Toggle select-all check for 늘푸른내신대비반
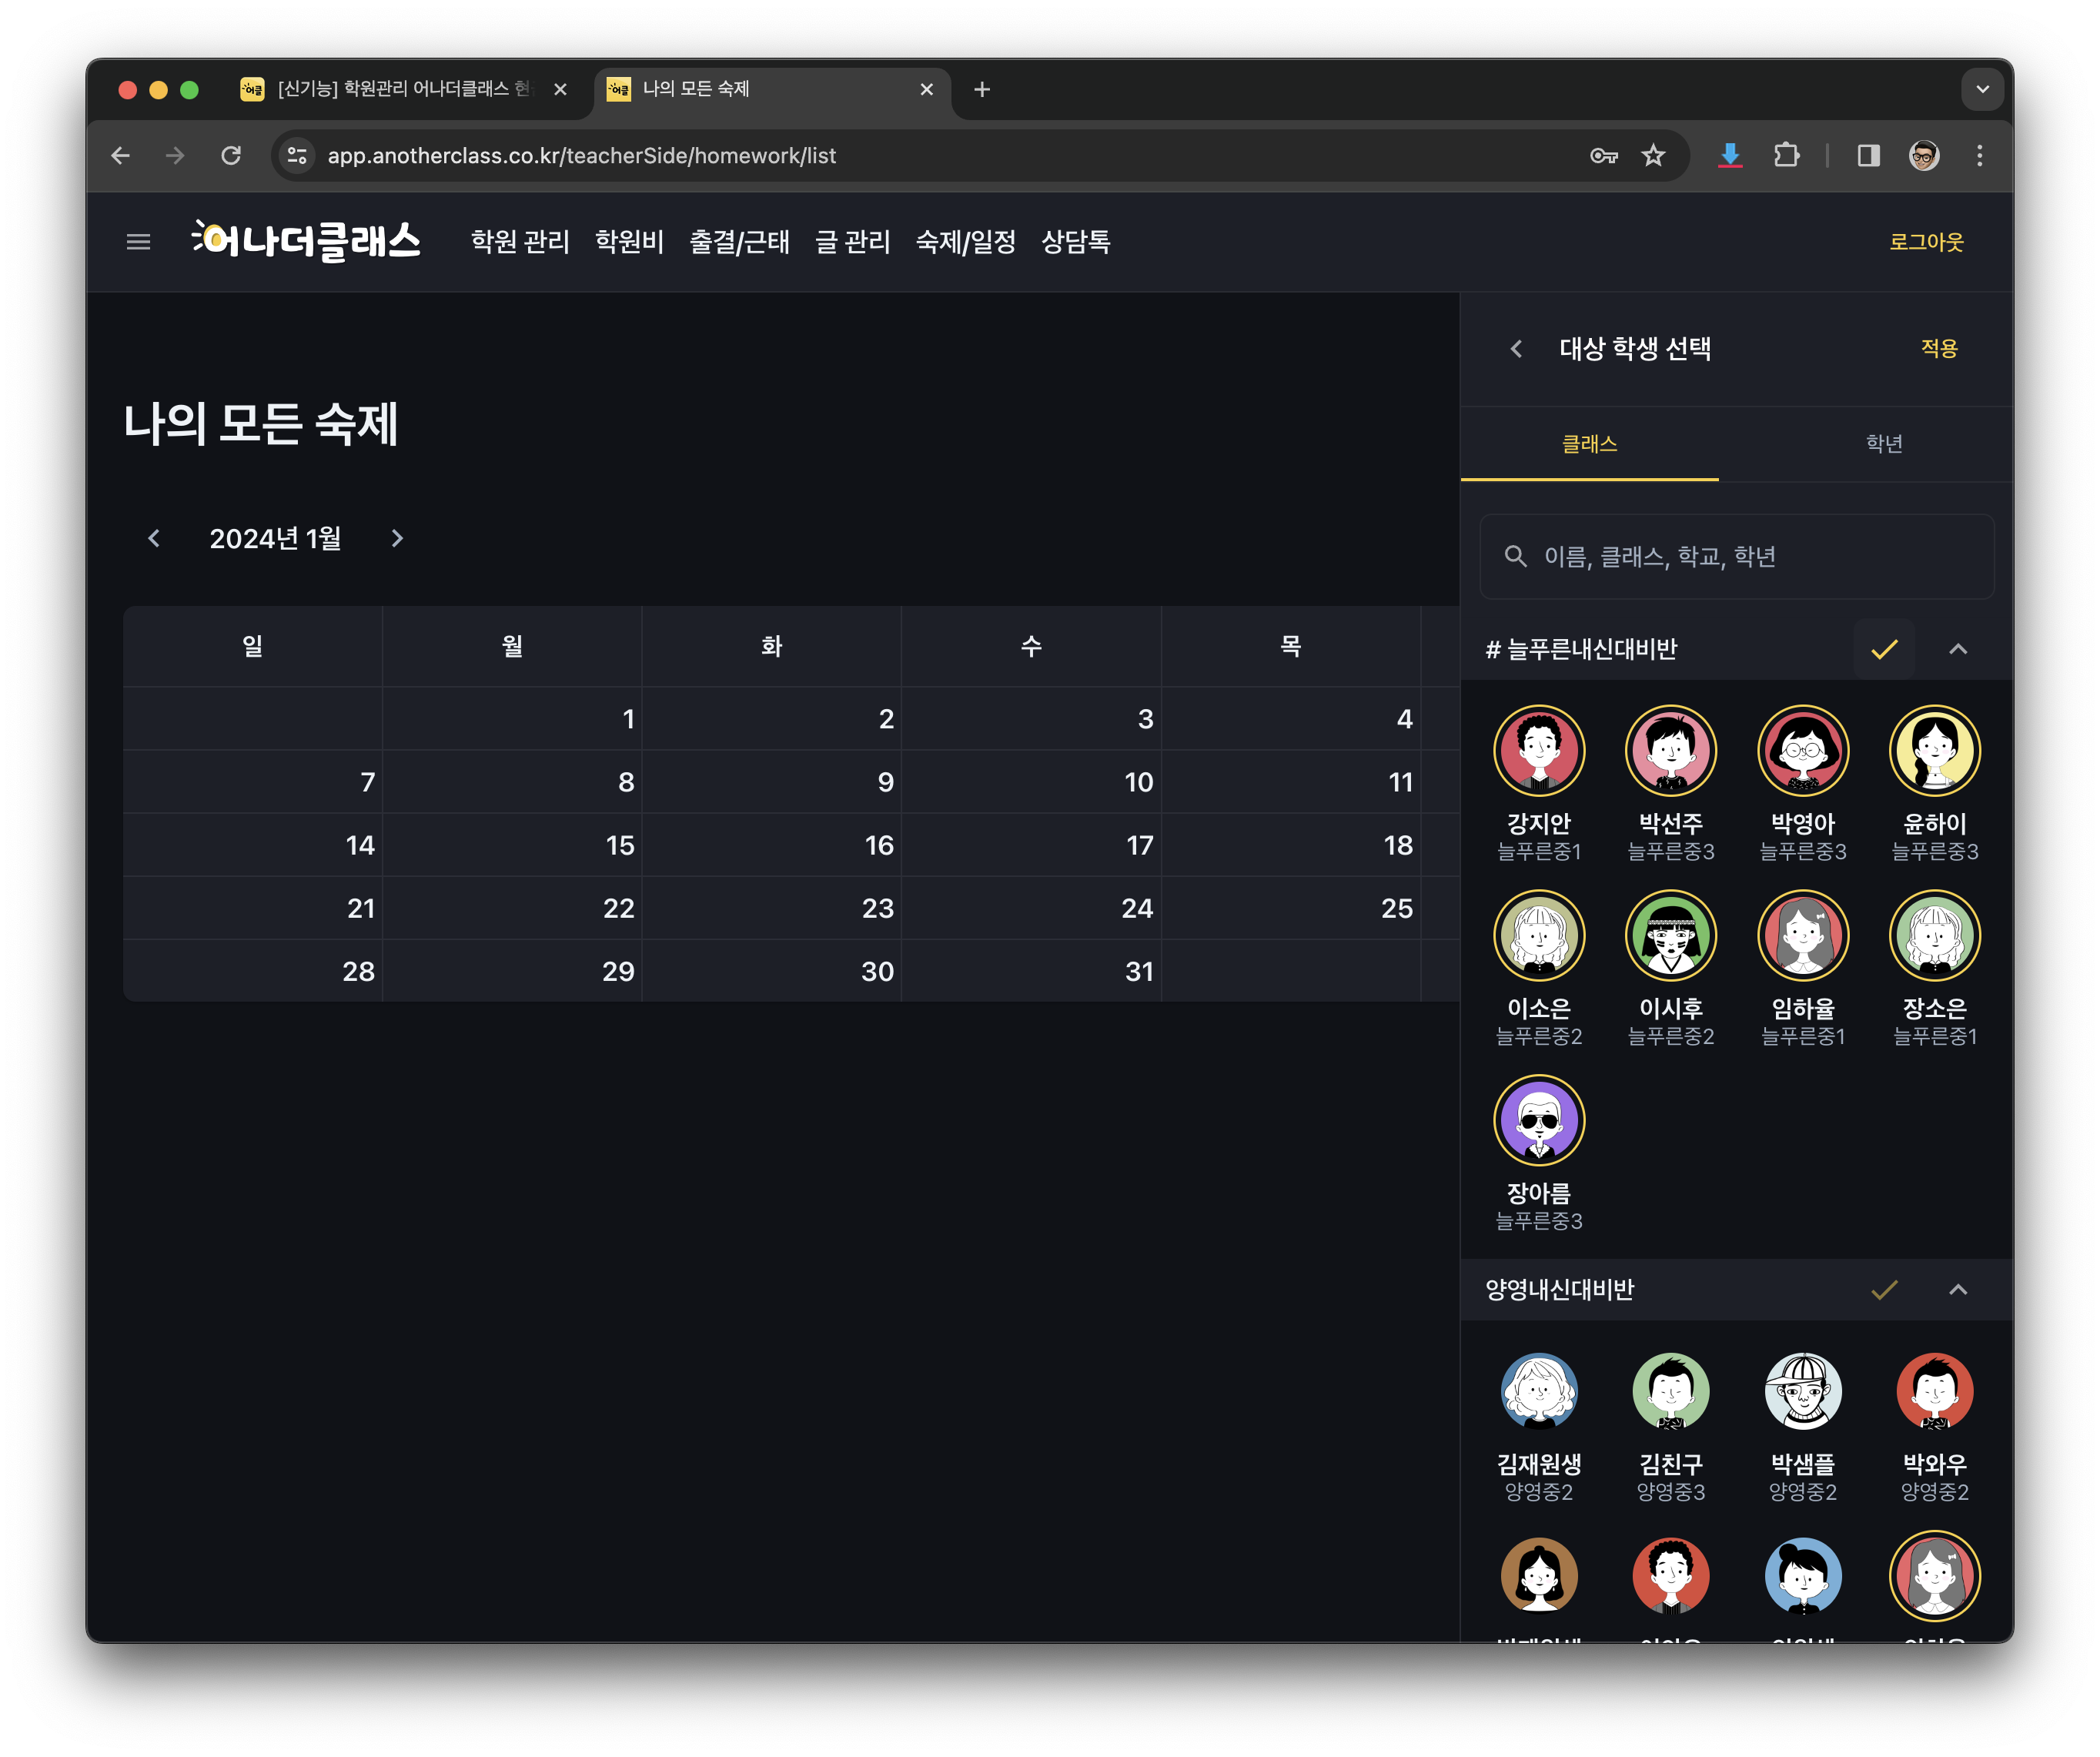2100x1757 pixels. point(1883,650)
